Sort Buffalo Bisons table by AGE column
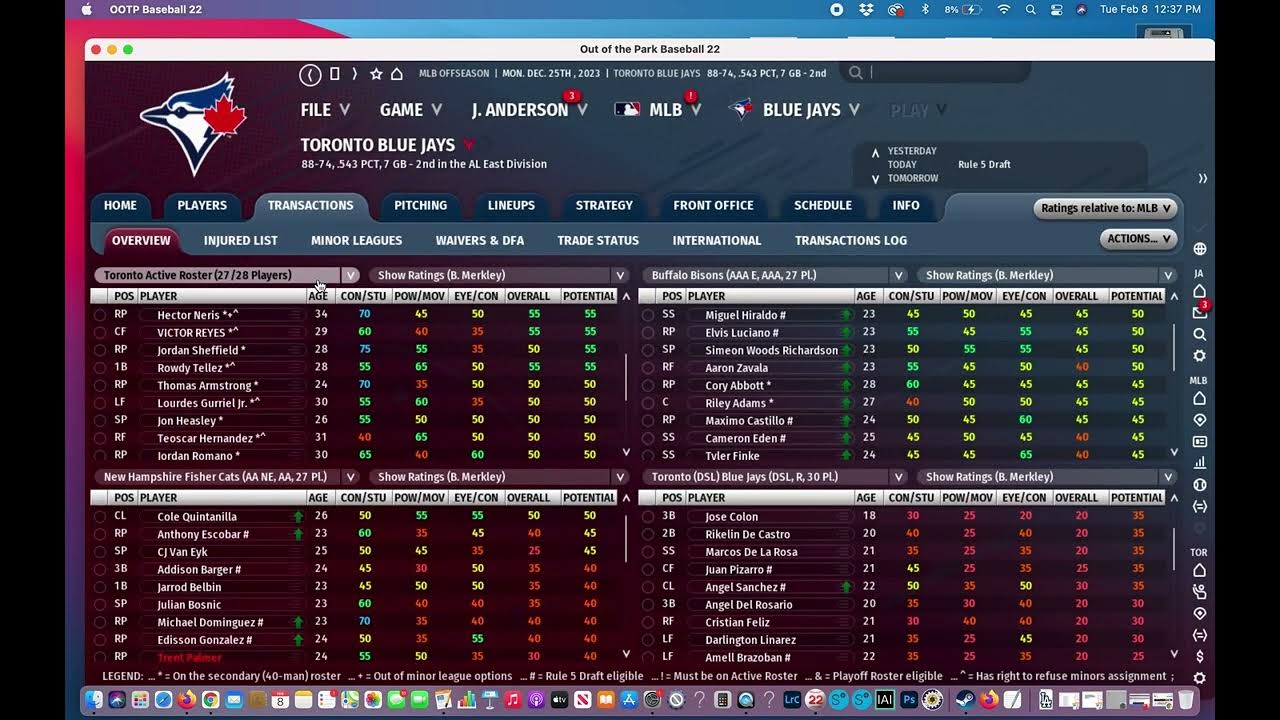Image resolution: width=1280 pixels, height=720 pixels. click(866, 296)
